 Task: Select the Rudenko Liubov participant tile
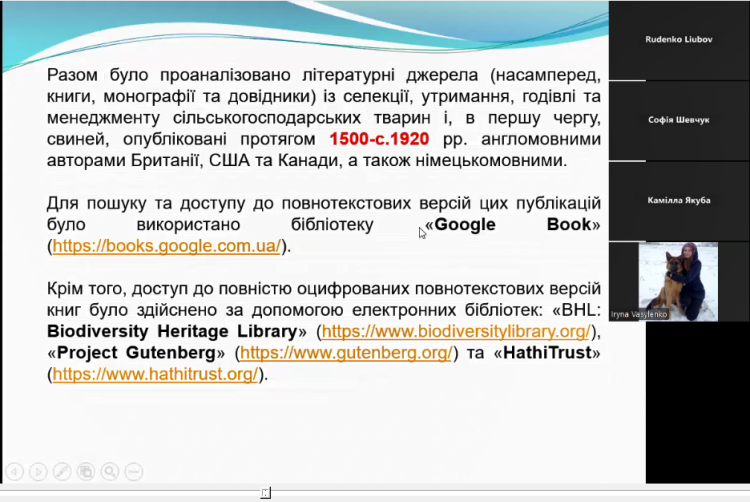(679, 40)
